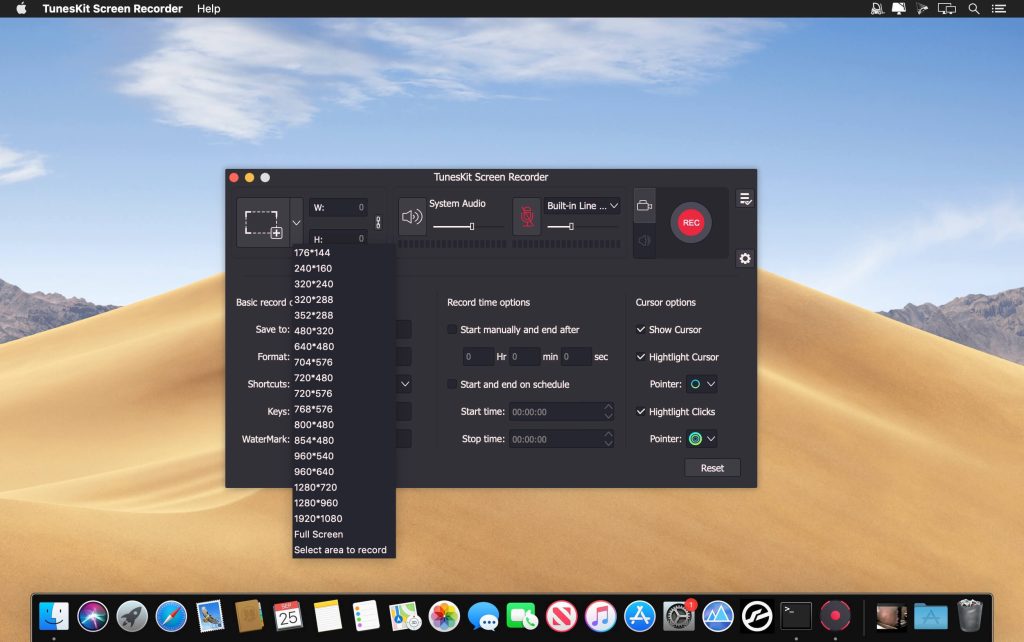The image size is (1024, 642).
Task: Click the Reset button under Cursor options
Action: (711, 467)
